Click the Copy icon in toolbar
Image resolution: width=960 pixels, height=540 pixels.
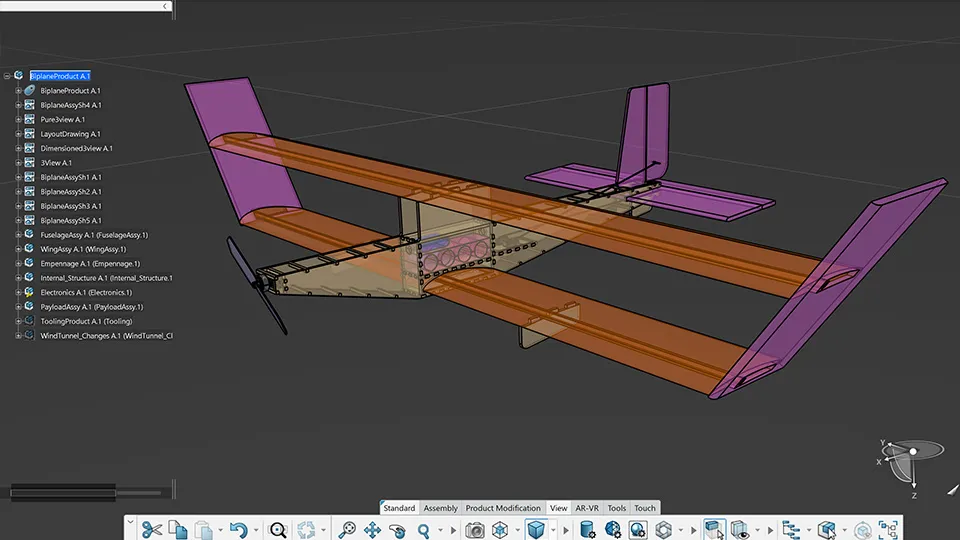point(178,529)
